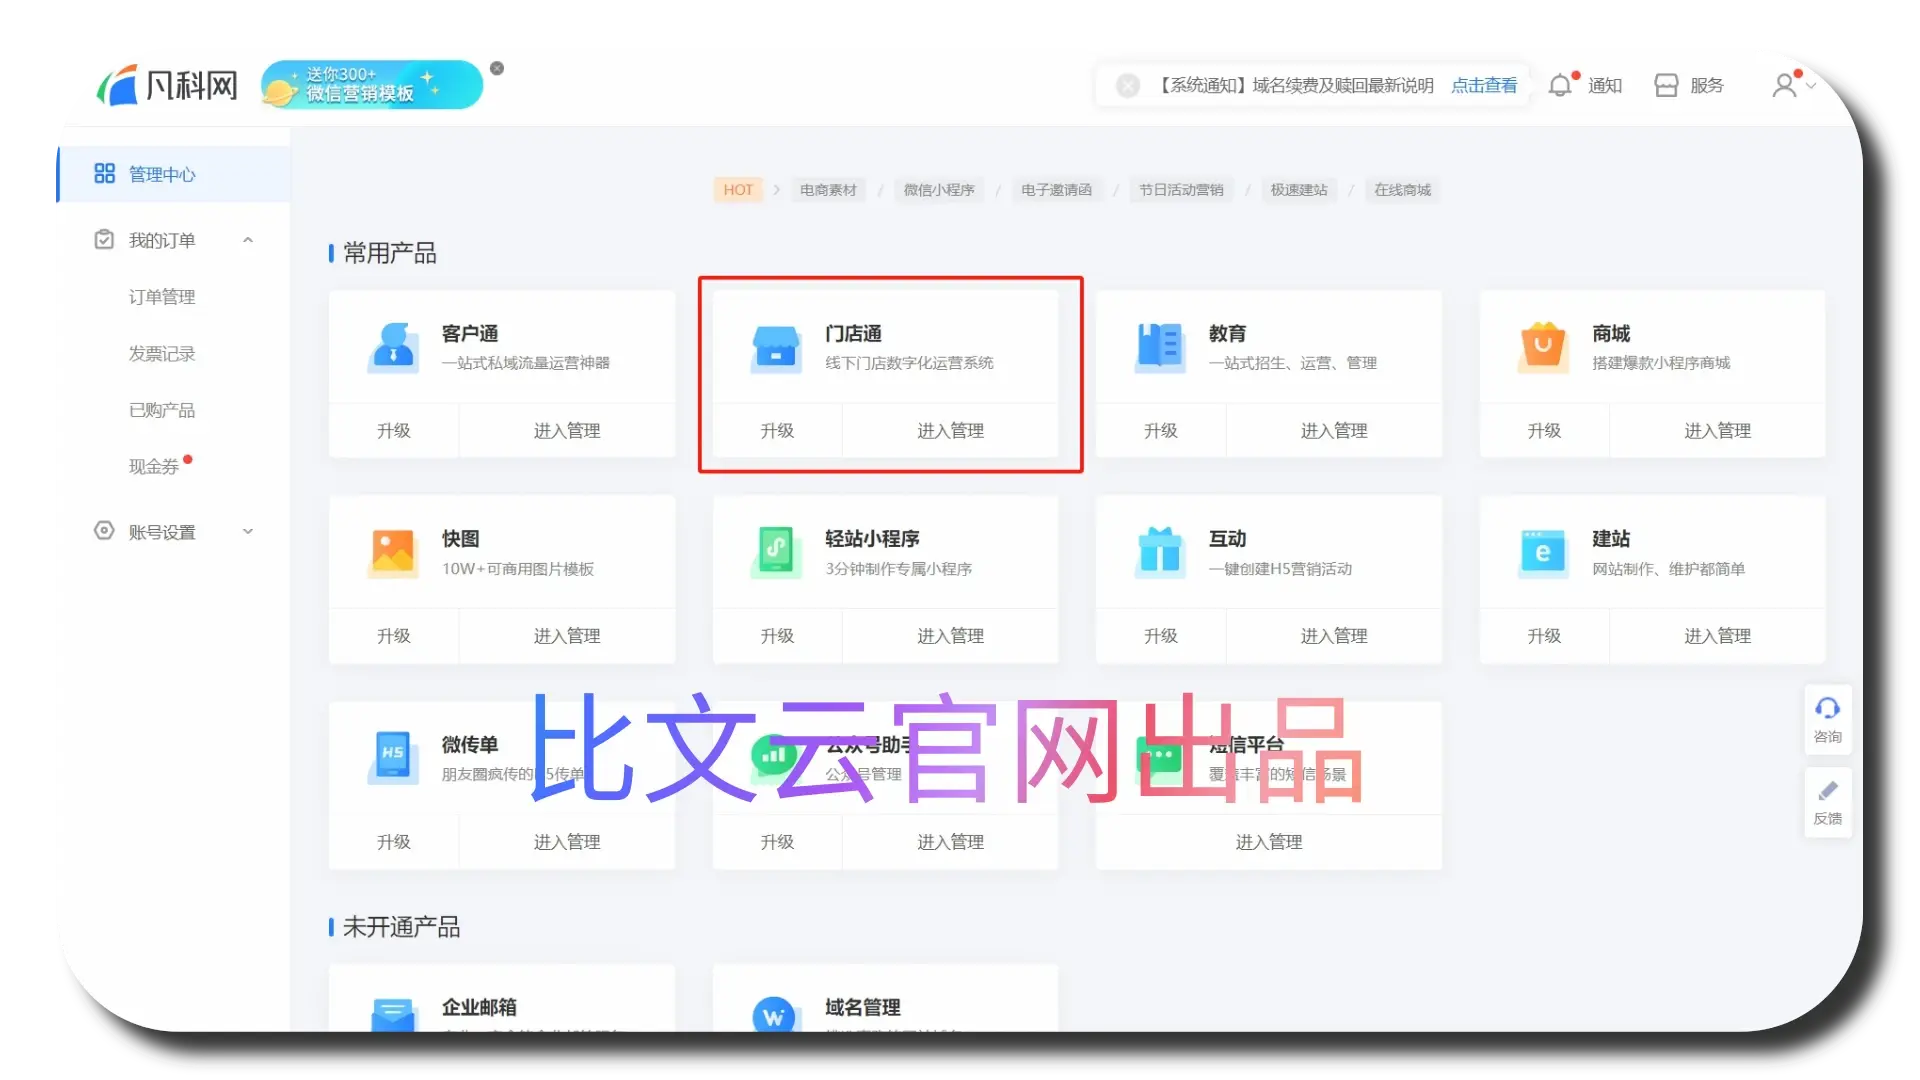Click 进入管理 on the 建站 card

(x=1717, y=636)
